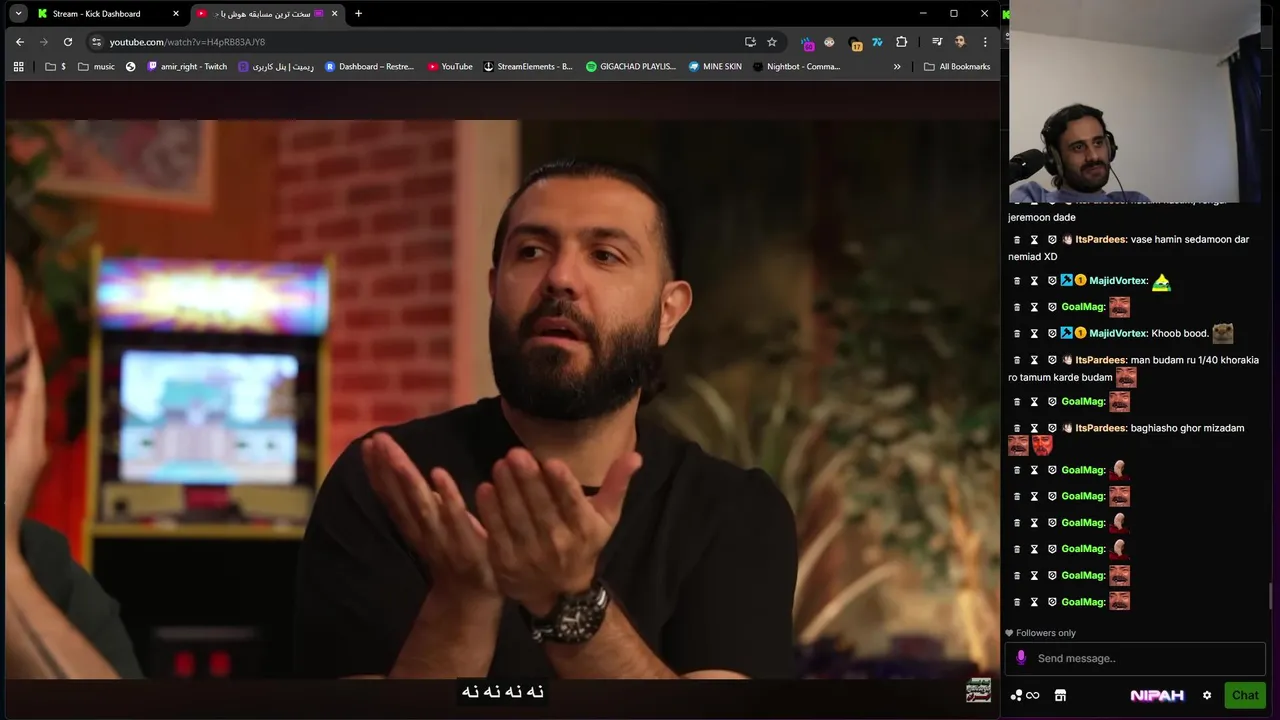Open the Extensions puzzle menu
Viewport: 1280px width, 720px height.
901,42
